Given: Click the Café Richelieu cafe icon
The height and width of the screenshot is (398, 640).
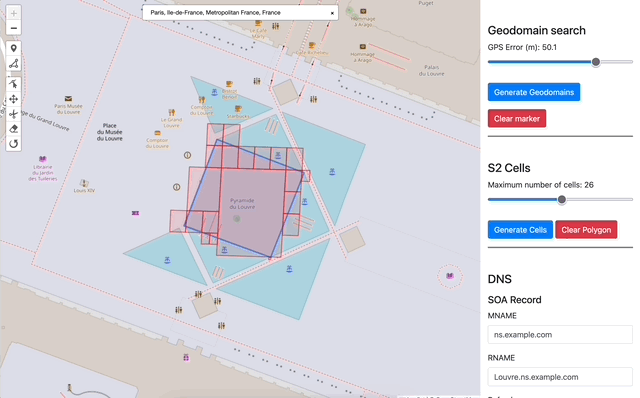Looking at the screenshot, I should click(312, 45).
